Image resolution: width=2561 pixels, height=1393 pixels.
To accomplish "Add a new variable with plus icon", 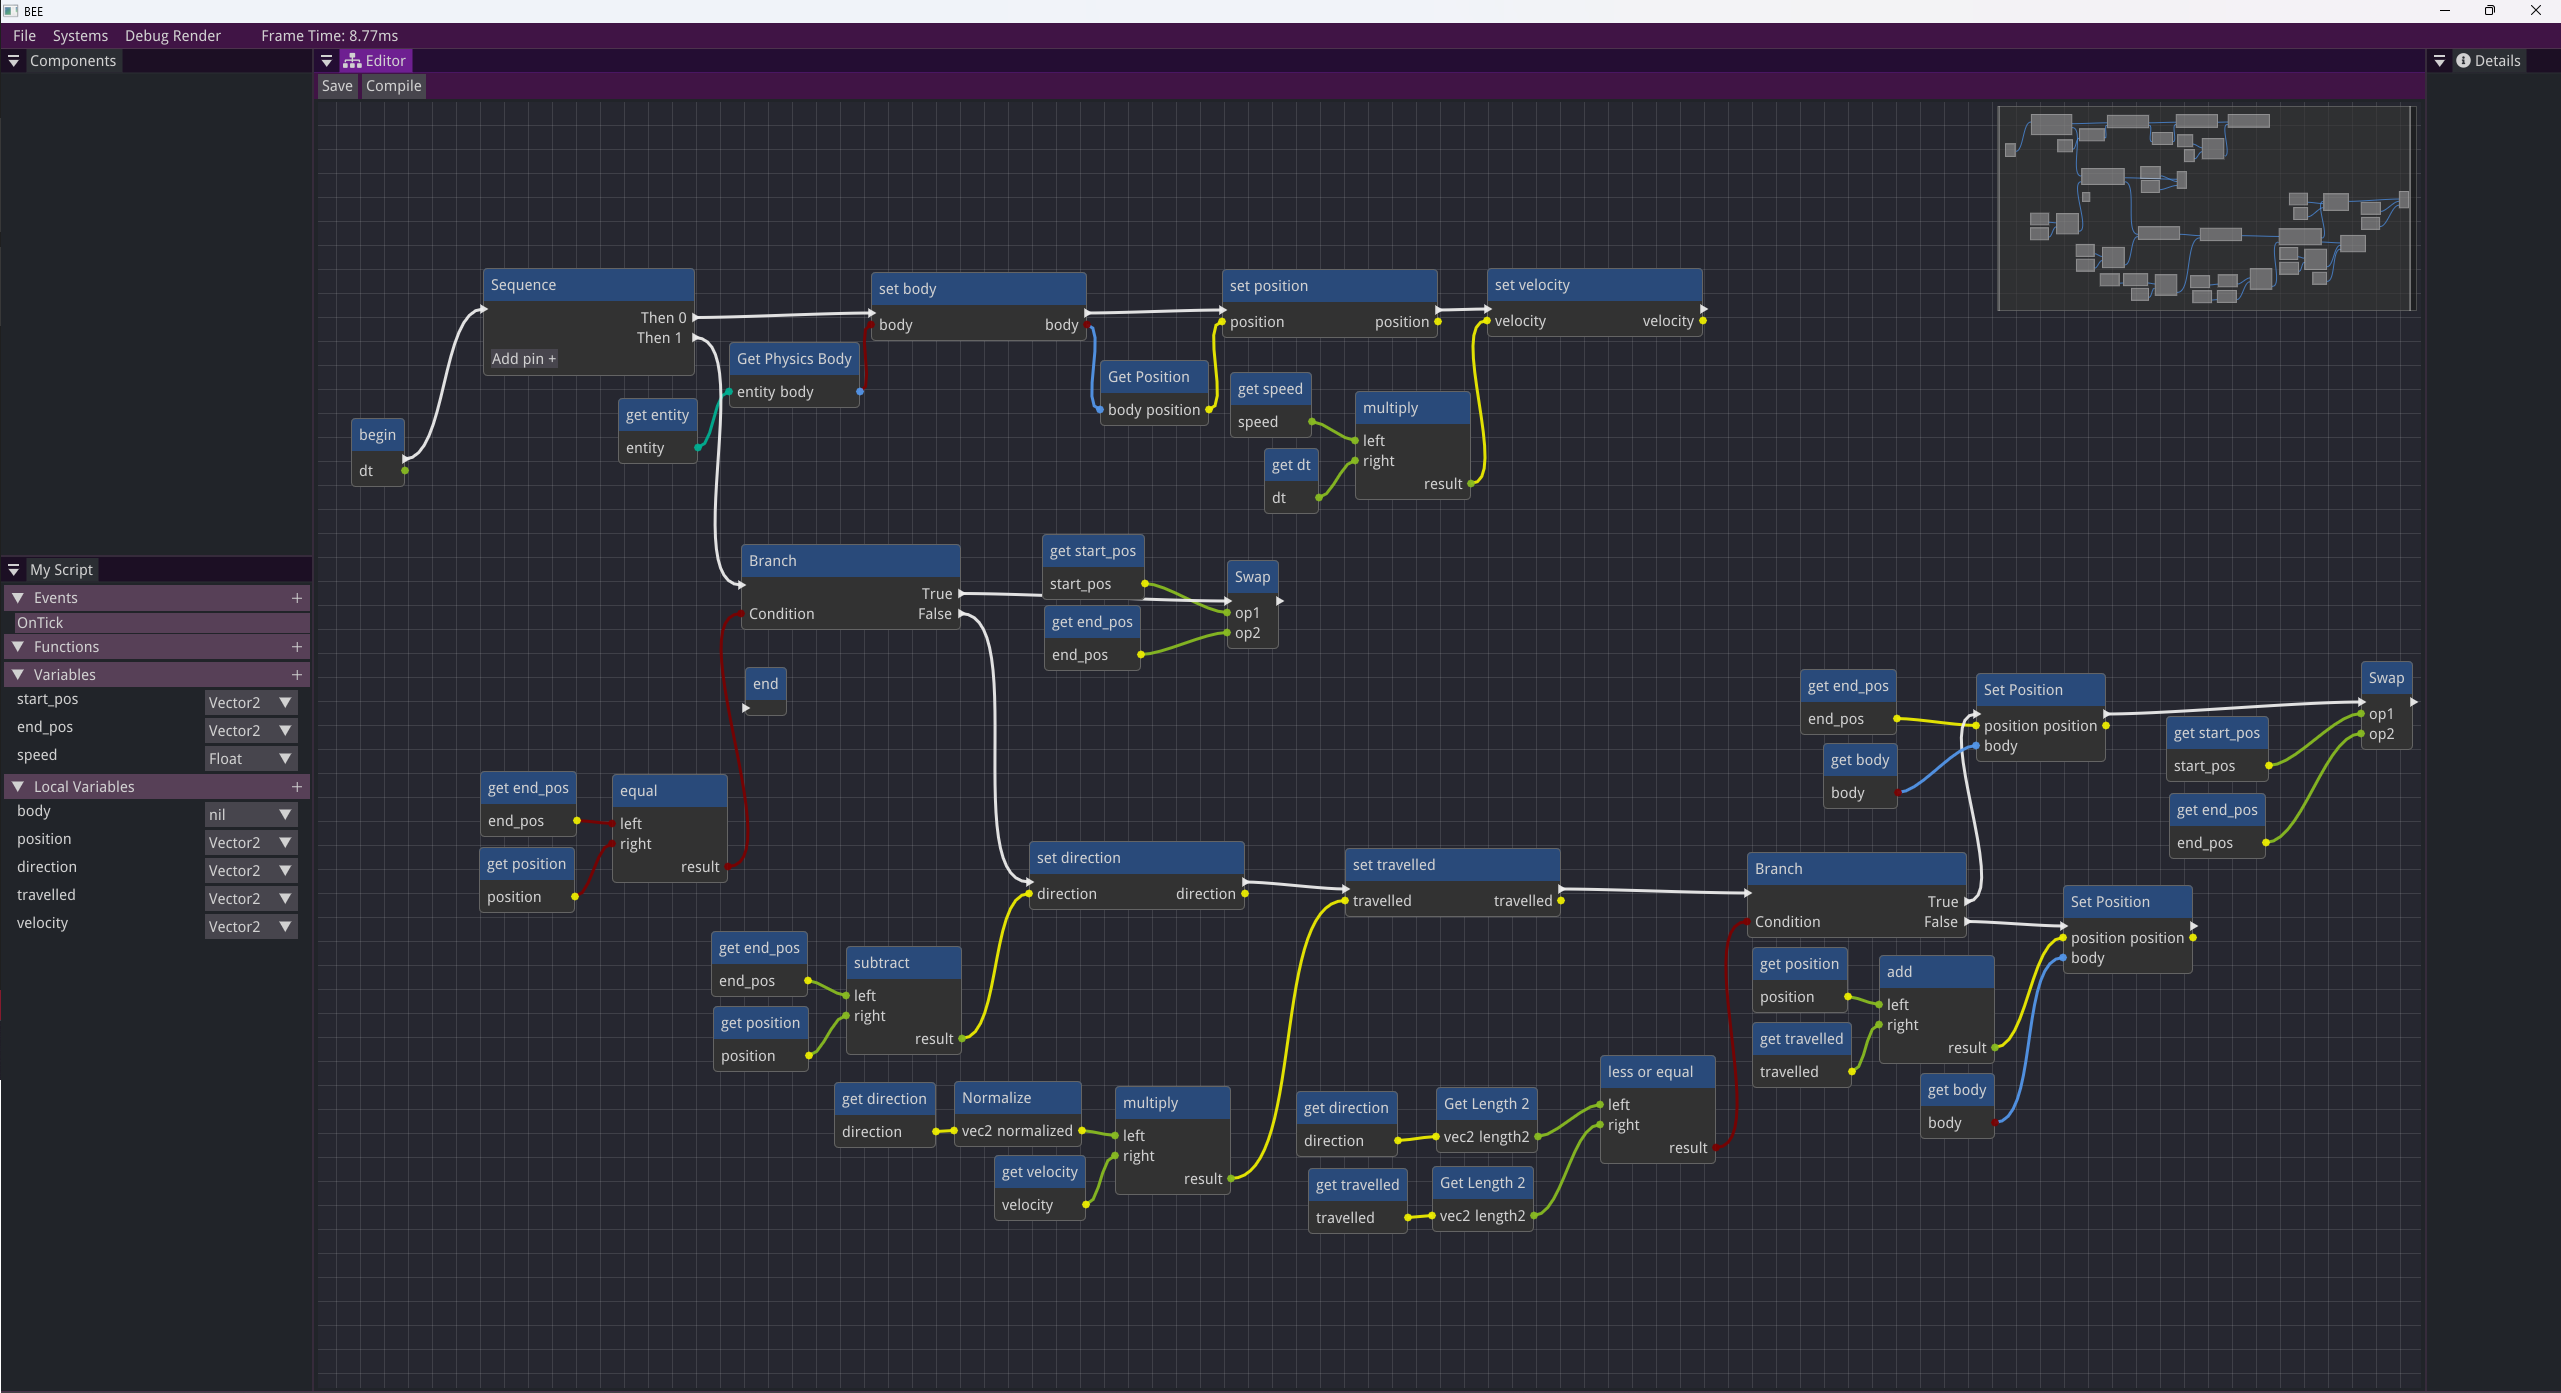I will (x=297, y=675).
